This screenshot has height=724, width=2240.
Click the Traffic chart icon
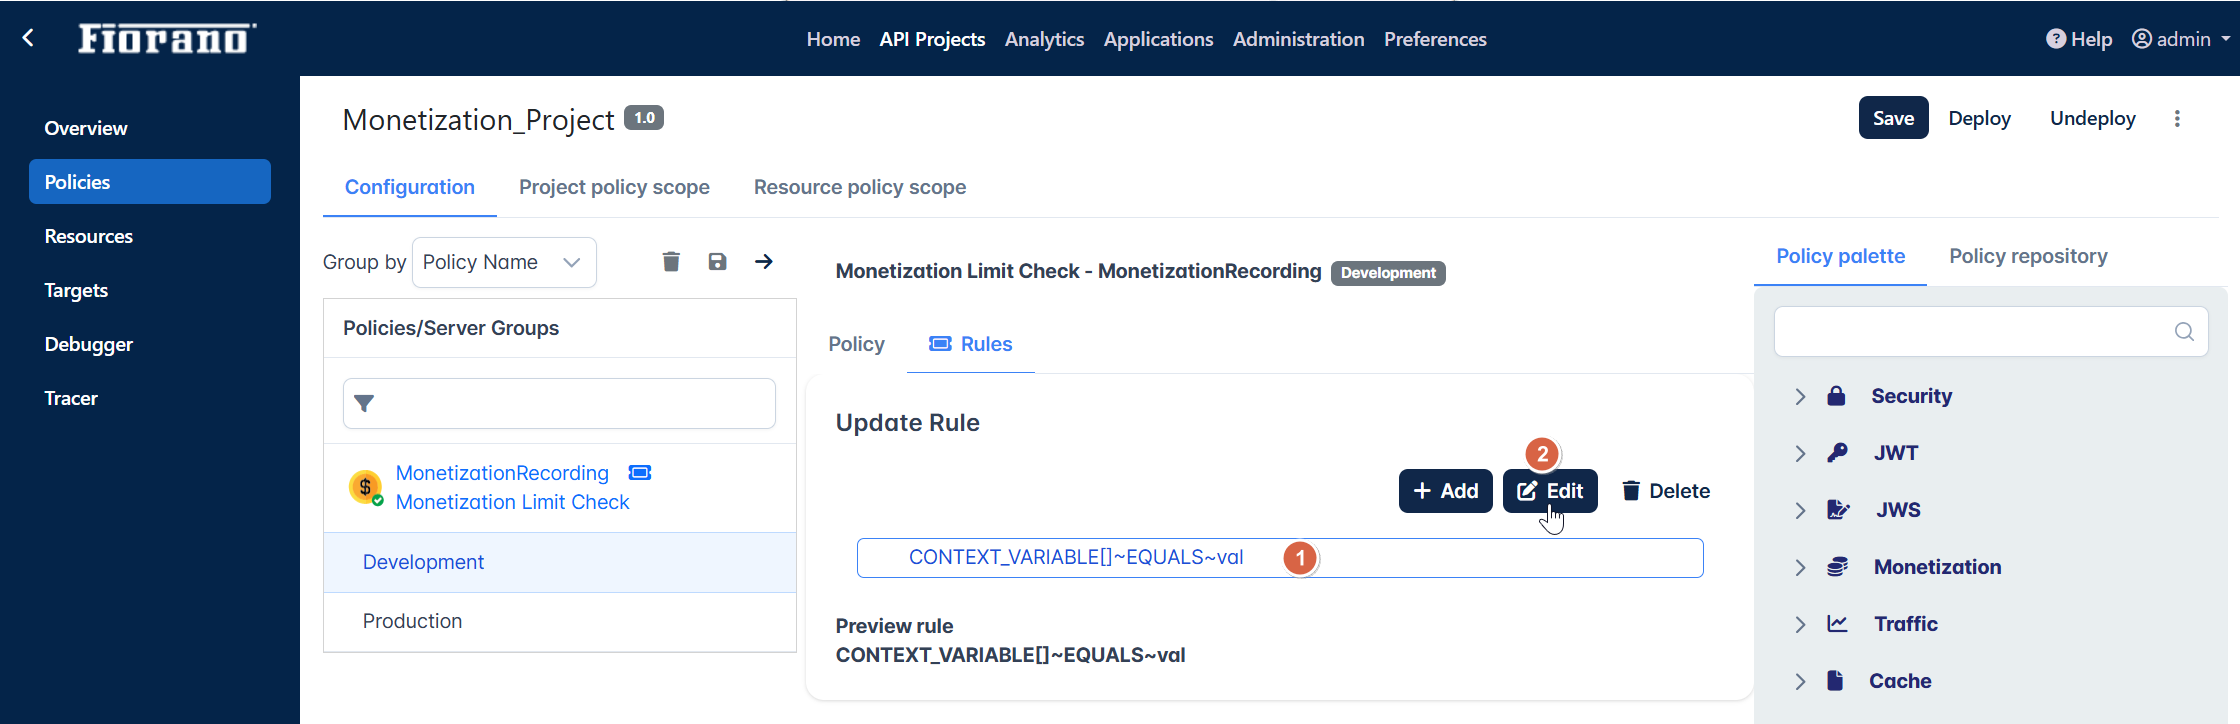click(1837, 624)
